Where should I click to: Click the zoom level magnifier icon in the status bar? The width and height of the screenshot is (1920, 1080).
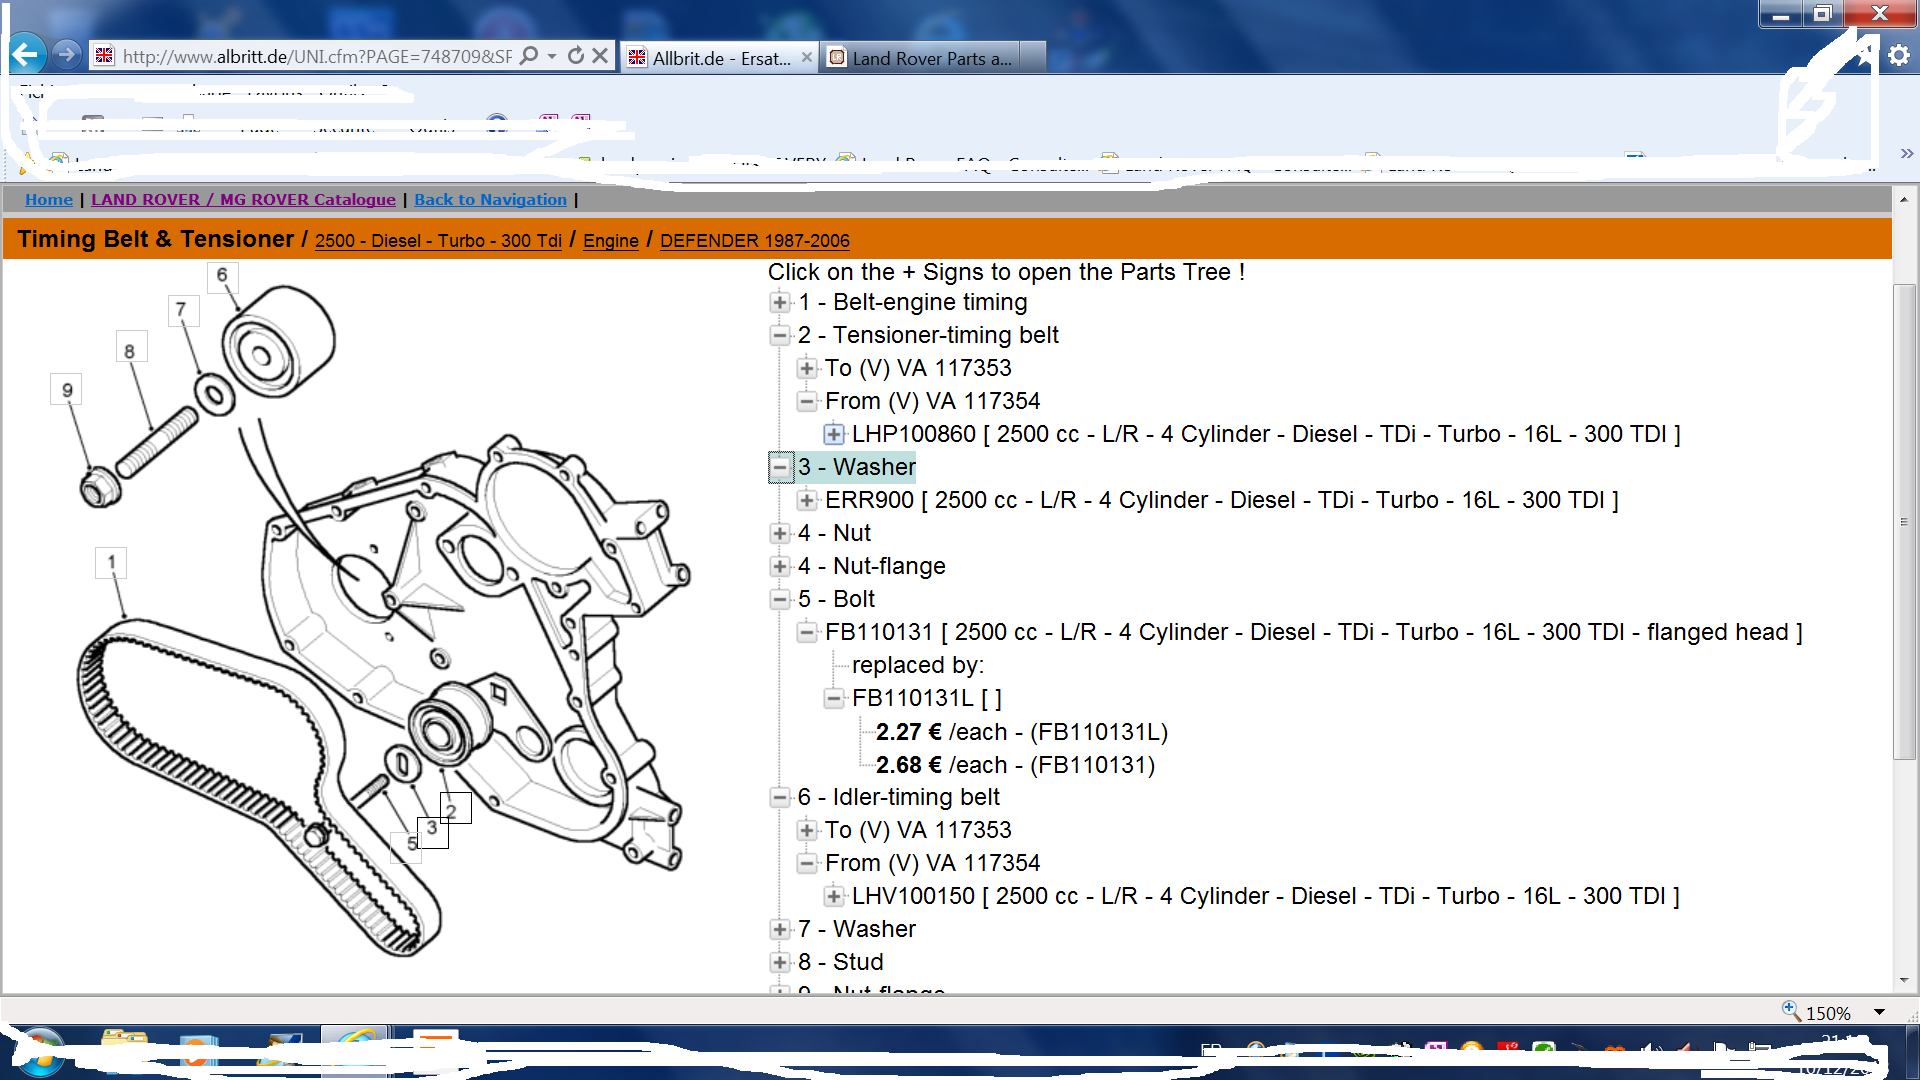[1790, 1011]
